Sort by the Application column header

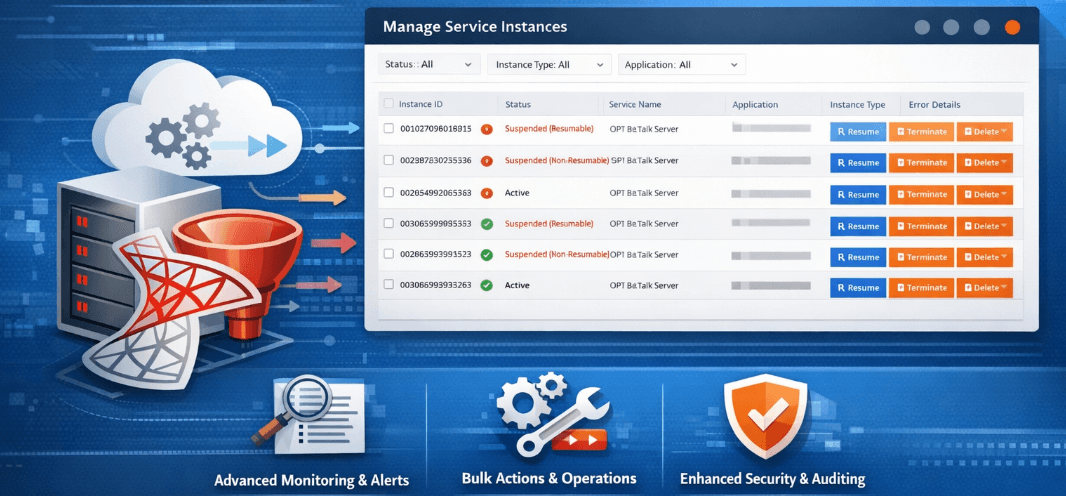coord(755,105)
